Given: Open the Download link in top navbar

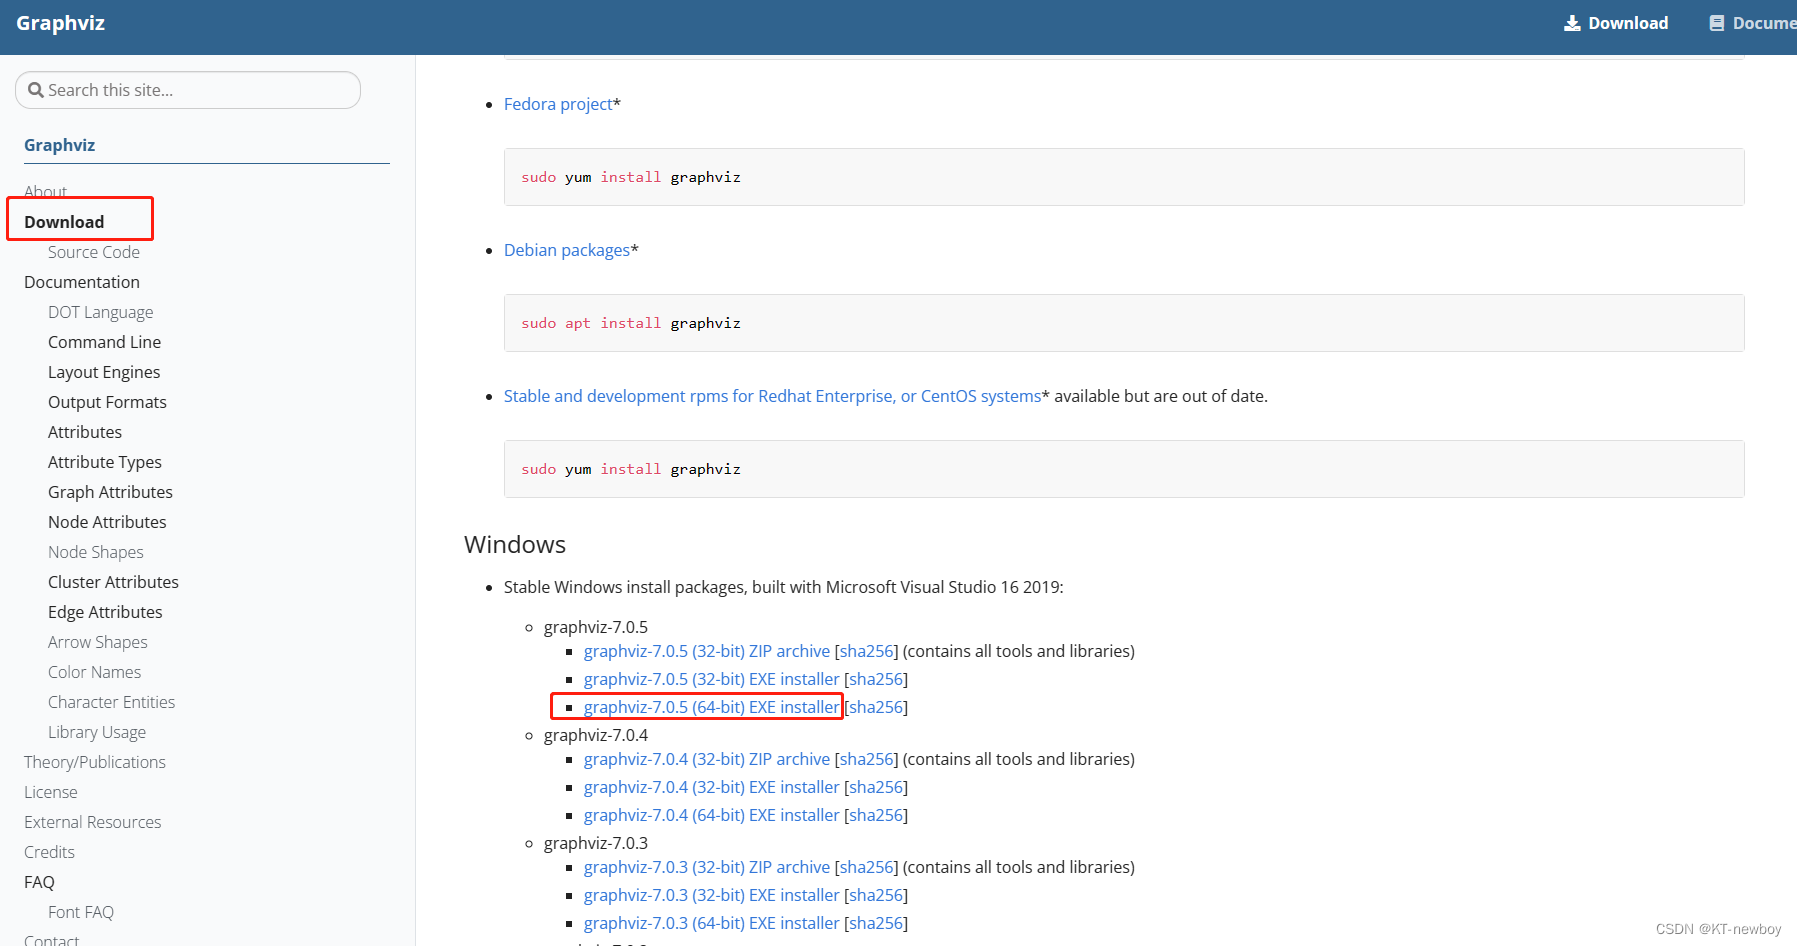Looking at the screenshot, I should pyautogui.click(x=1627, y=23).
